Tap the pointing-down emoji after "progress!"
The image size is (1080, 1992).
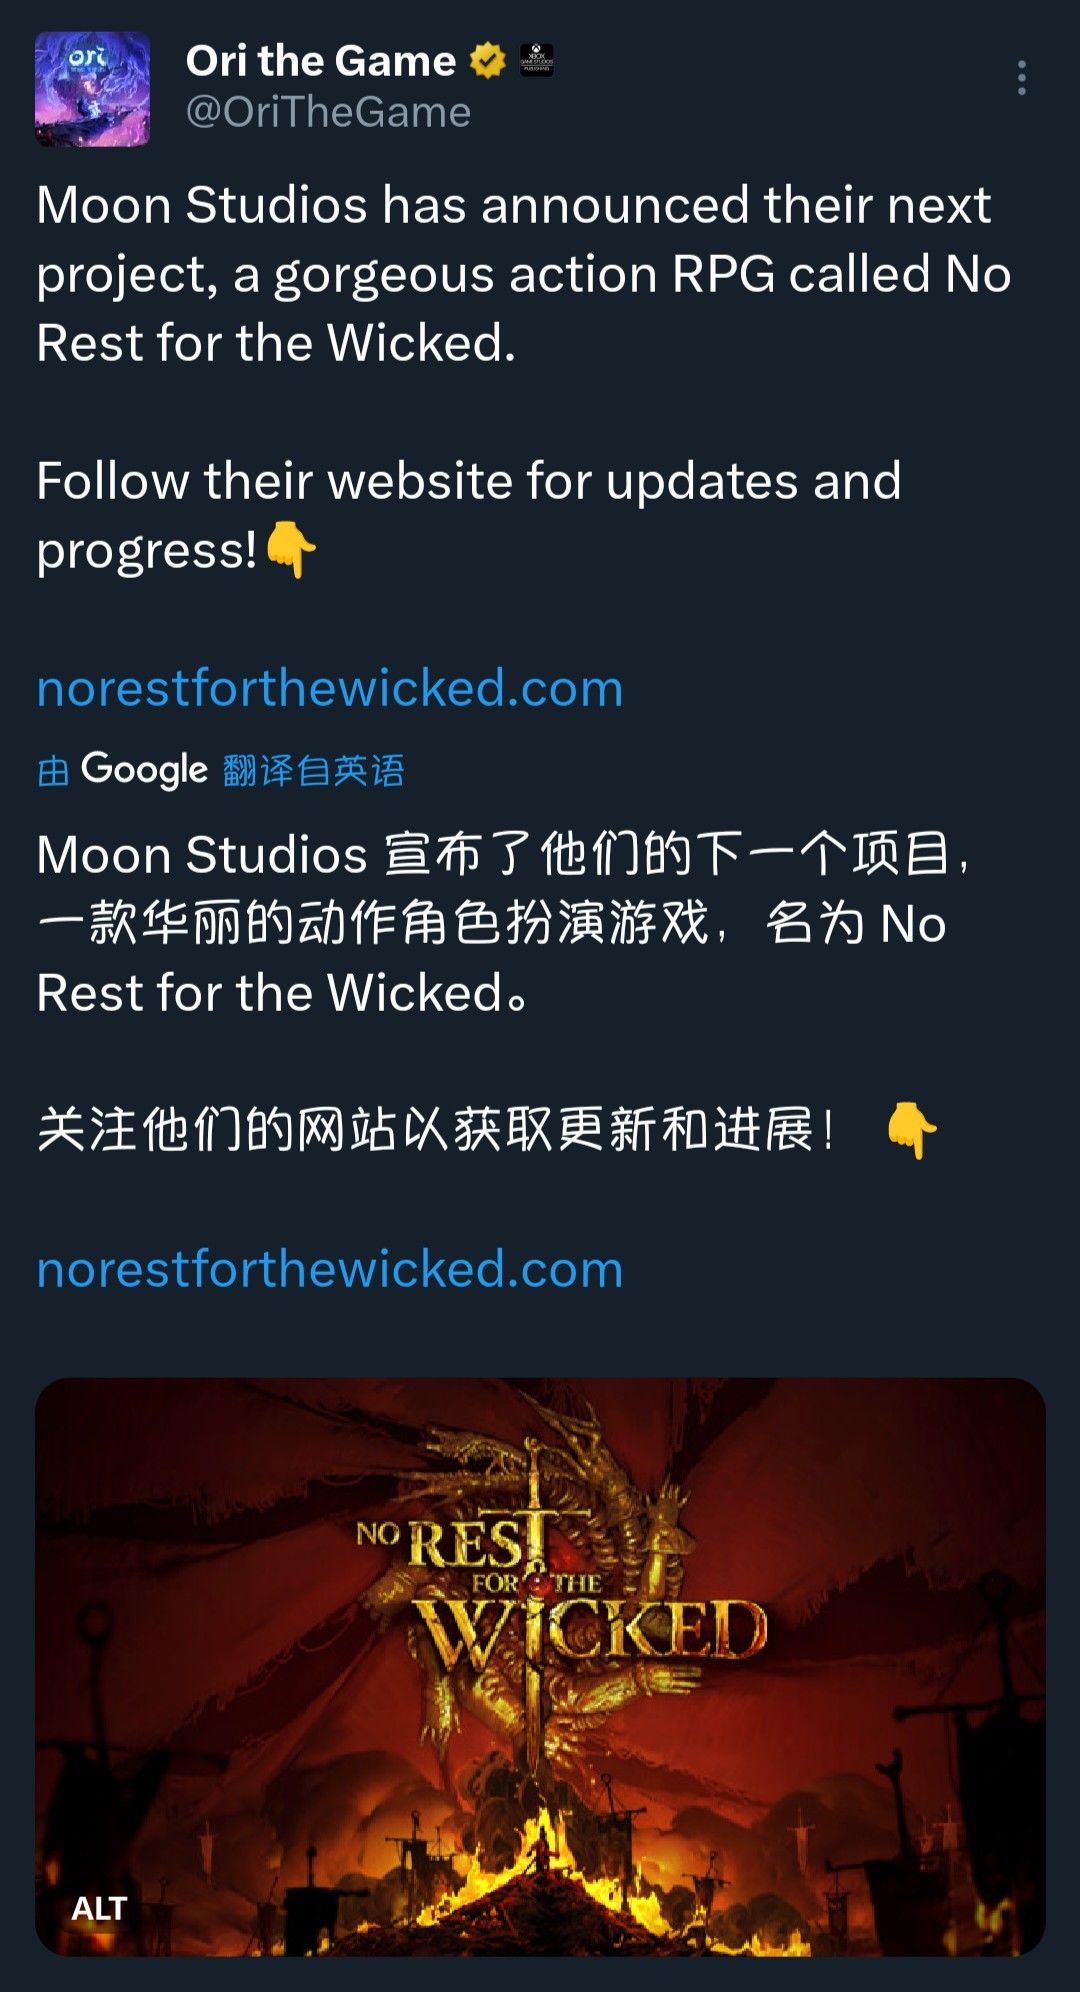[x=292, y=549]
